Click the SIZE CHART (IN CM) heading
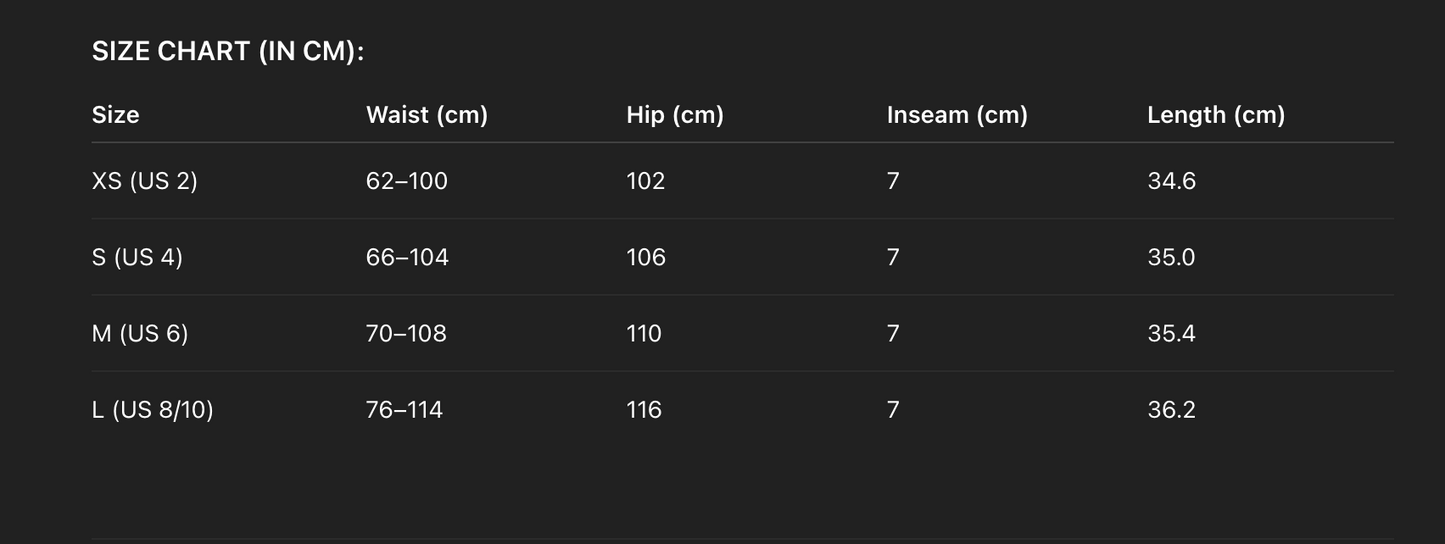The image size is (1445, 544). 228,52
